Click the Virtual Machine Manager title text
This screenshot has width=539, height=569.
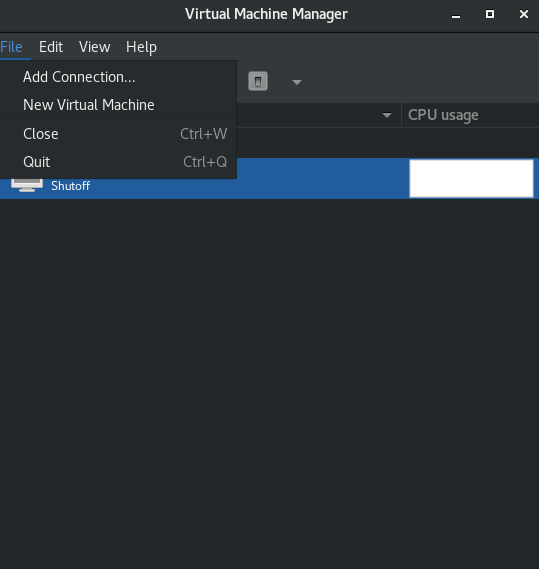coord(266,14)
